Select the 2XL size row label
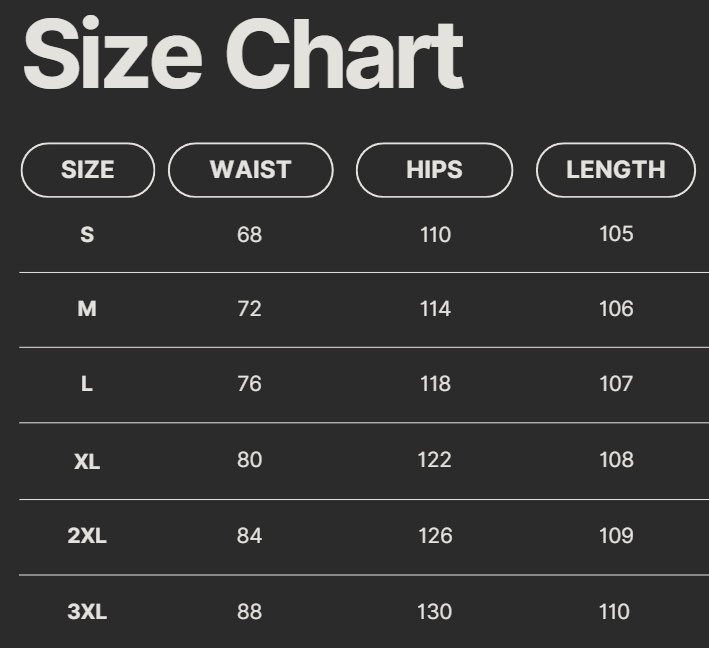This screenshot has height=648, width=709. (x=87, y=536)
